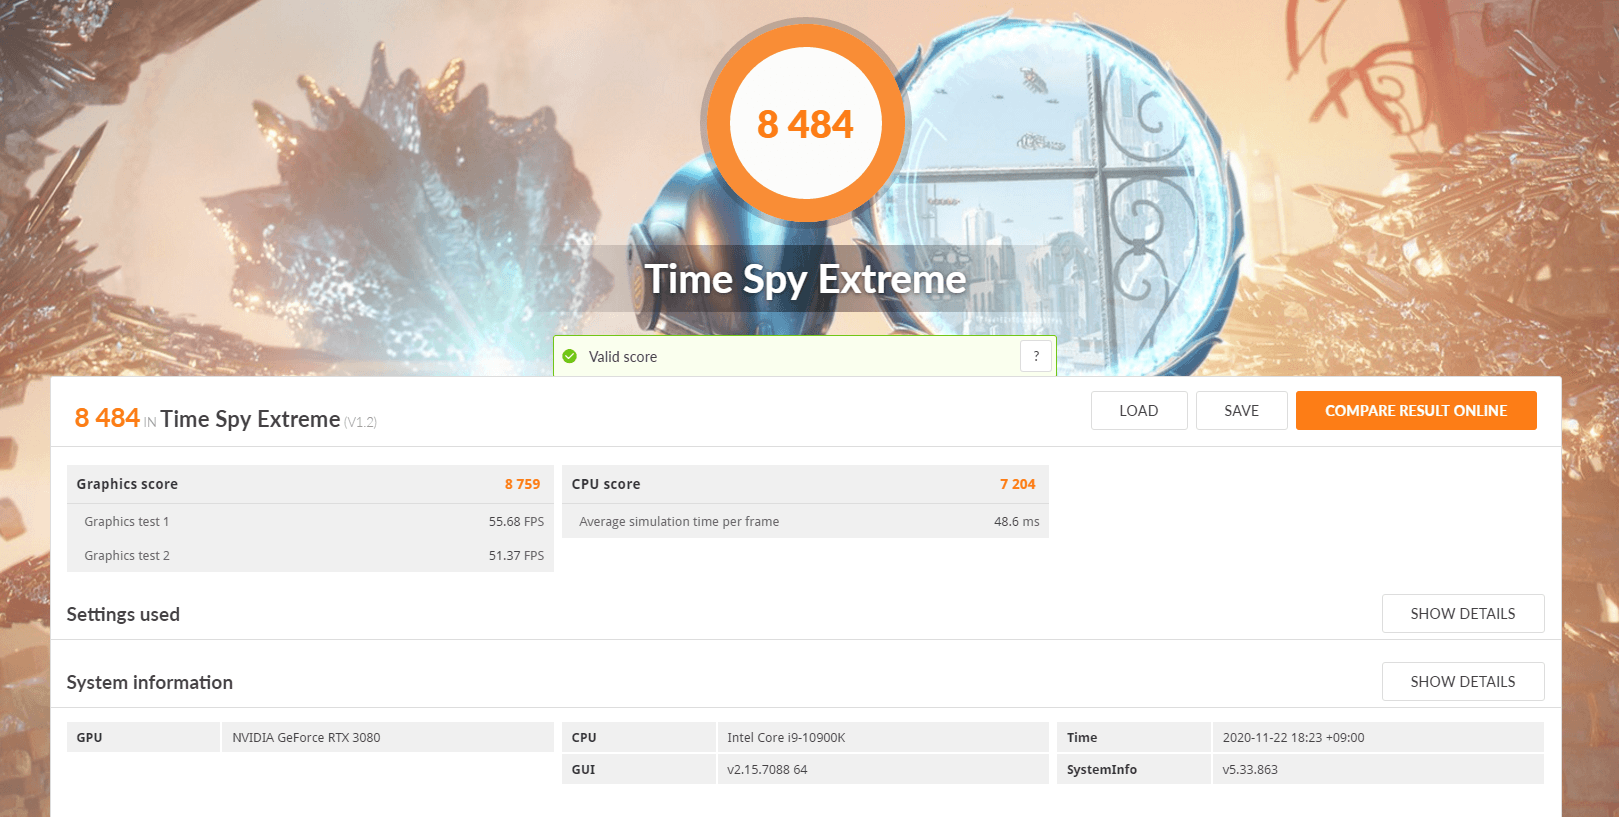The image size is (1619, 817).
Task: Click the Graphics test 1 label
Action: [x=127, y=522]
